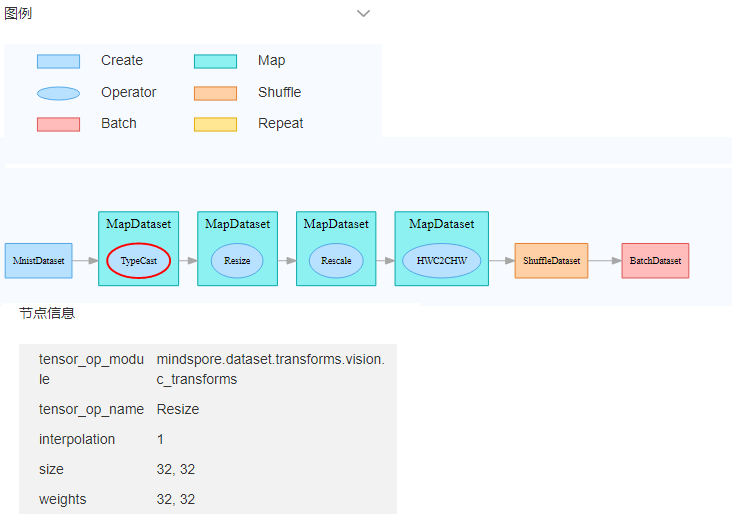Select the Rescale operator ellipse
This screenshot has width=732, height=517.
tap(336, 261)
